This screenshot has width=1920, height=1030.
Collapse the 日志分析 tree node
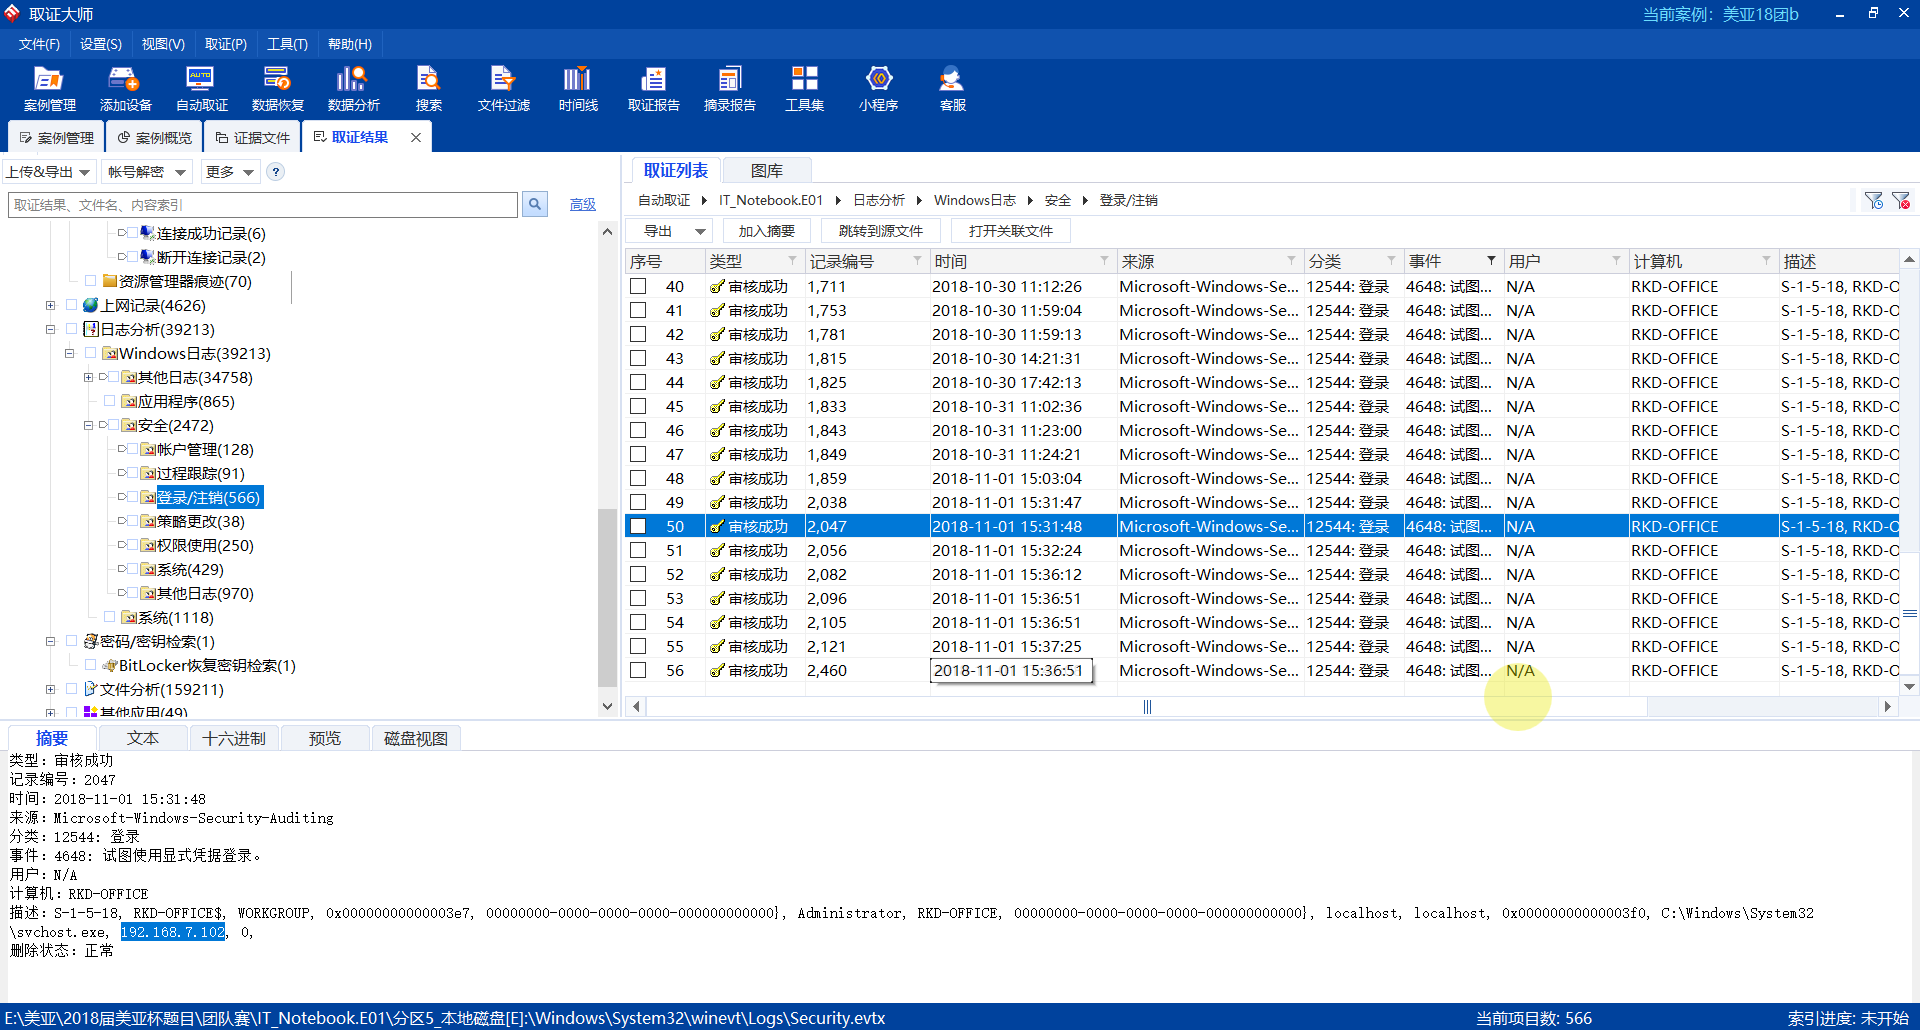[50, 329]
